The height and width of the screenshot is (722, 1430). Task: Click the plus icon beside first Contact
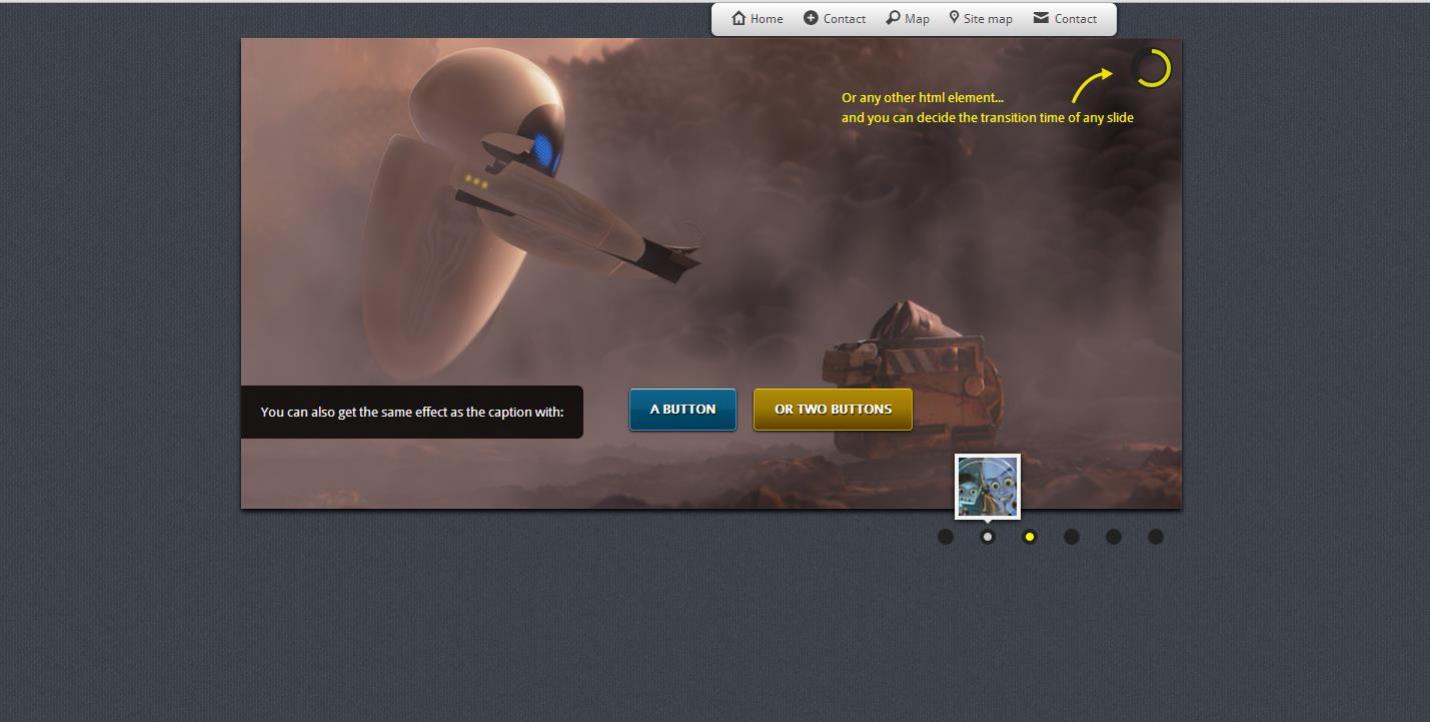[811, 18]
